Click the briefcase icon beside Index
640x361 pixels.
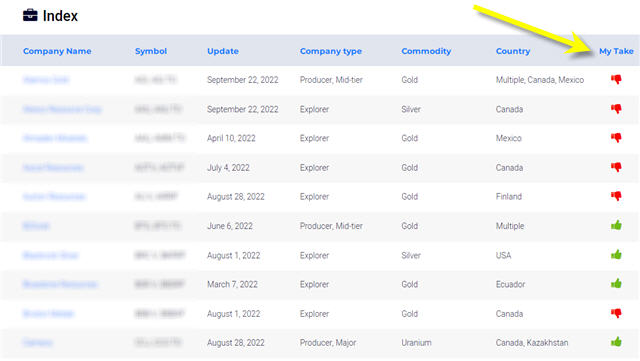[x=30, y=16]
